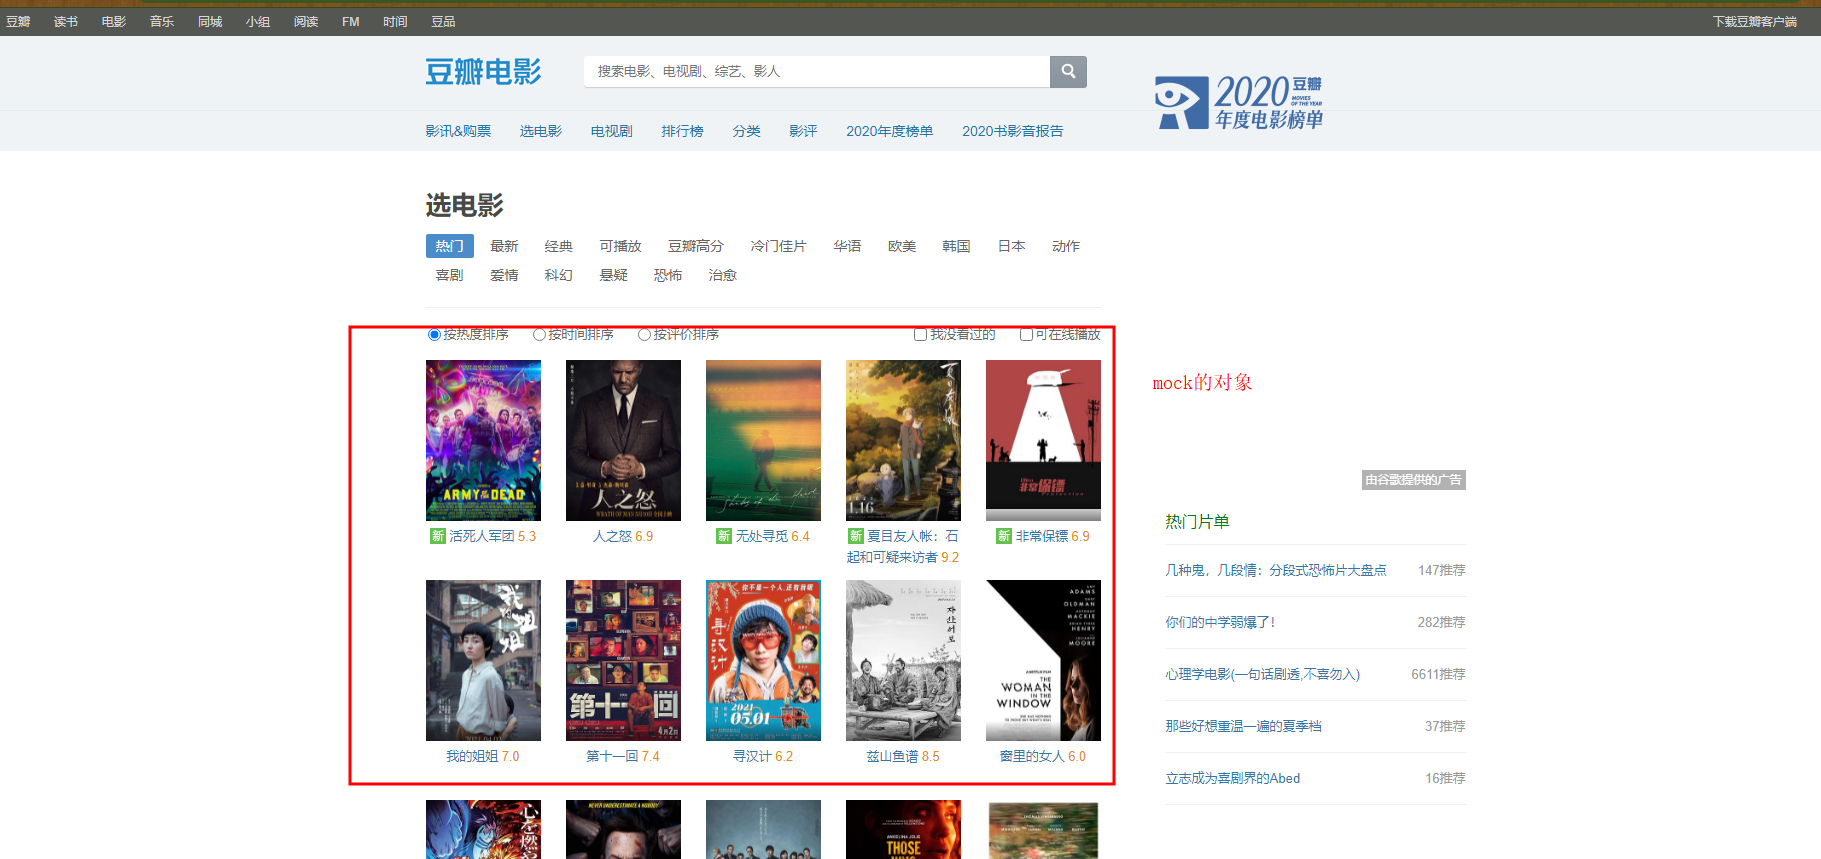This screenshot has width=1821, height=859.
Task: Select the 最新 tag
Action: pyautogui.click(x=504, y=246)
